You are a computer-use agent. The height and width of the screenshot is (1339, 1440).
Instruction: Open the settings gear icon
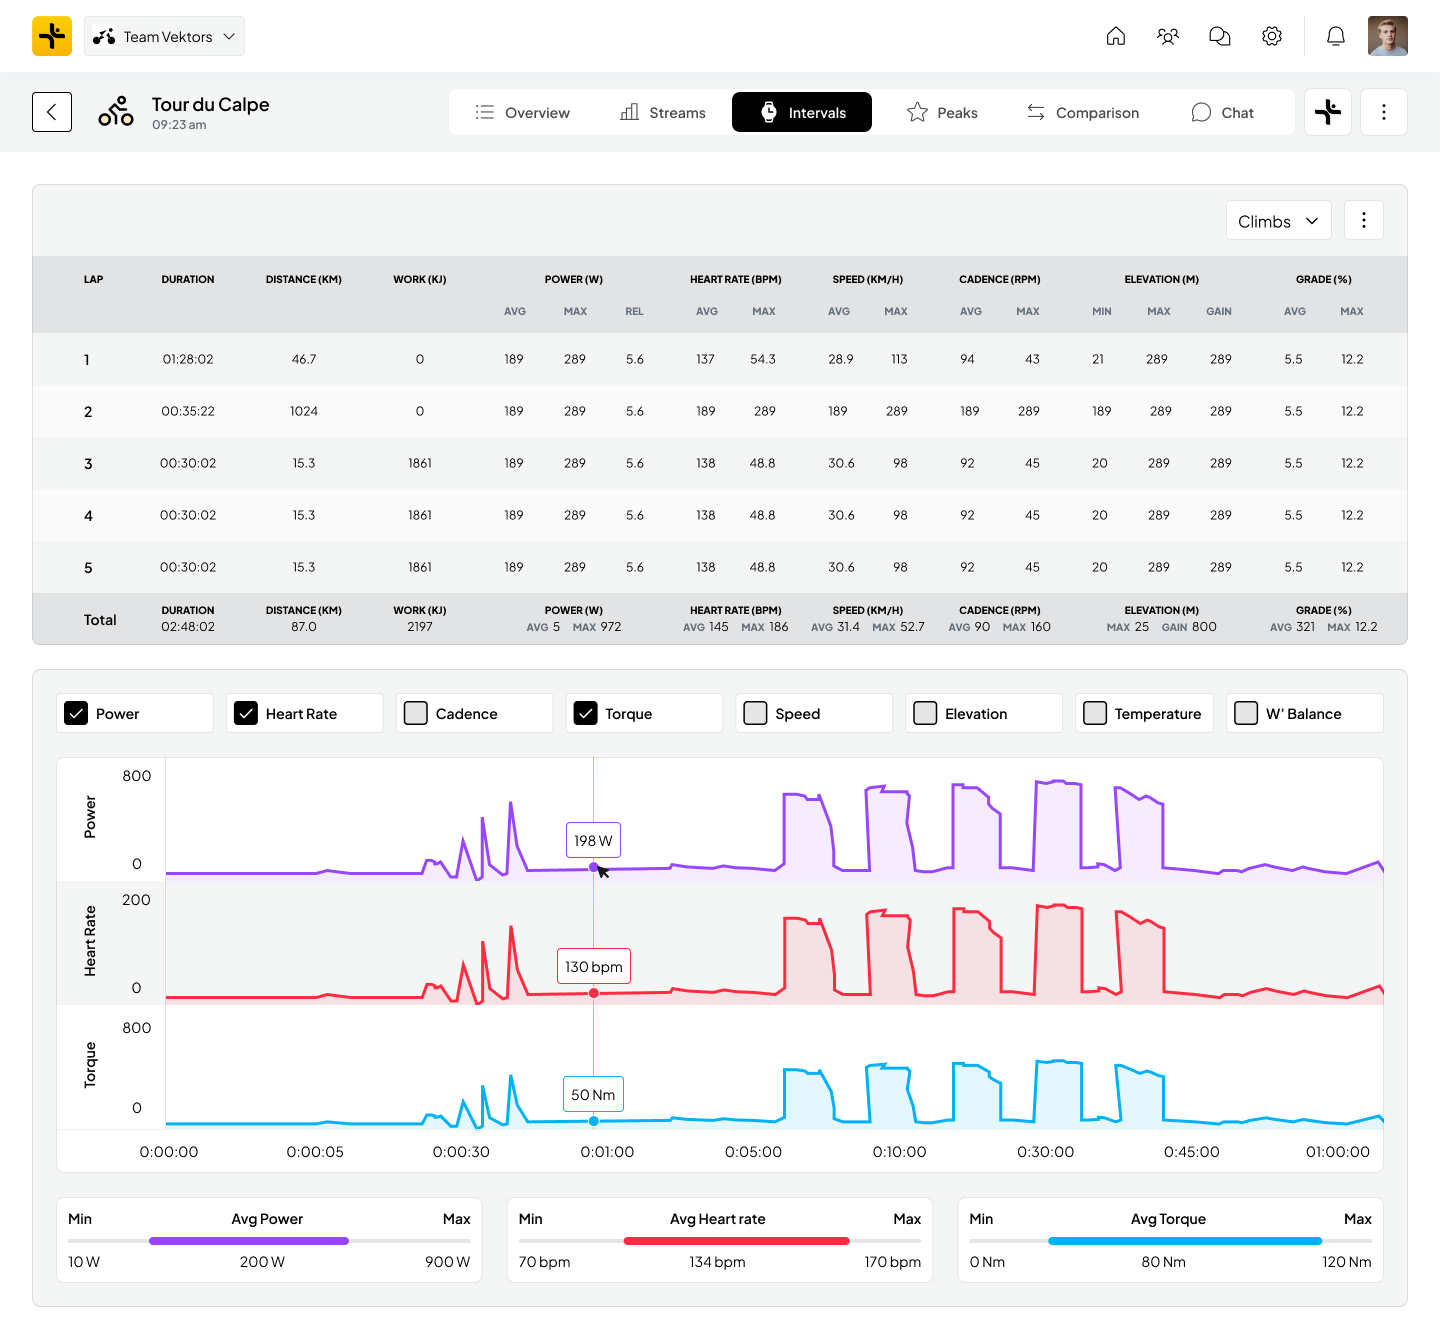point(1272,36)
